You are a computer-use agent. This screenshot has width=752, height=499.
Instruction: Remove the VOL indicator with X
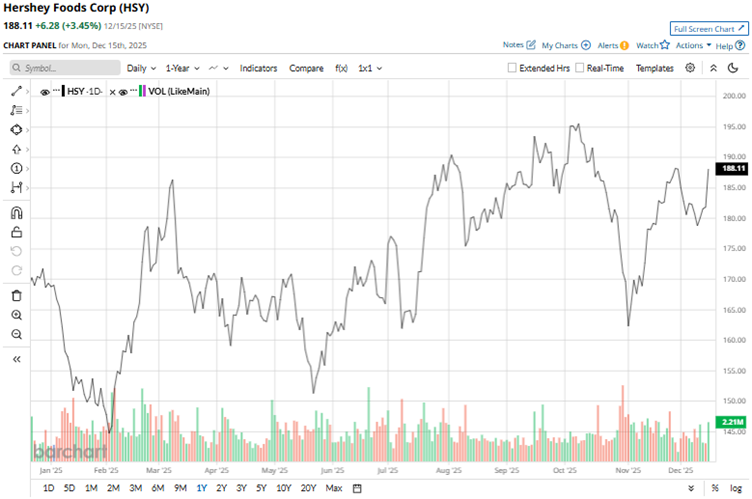(x=112, y=92)
